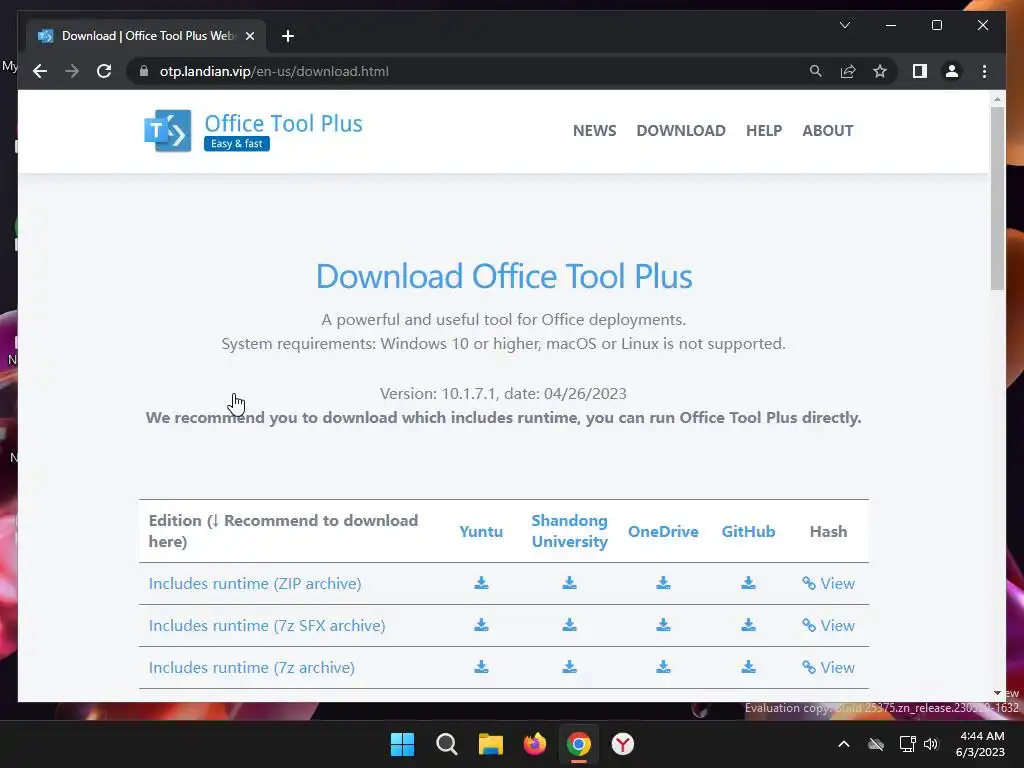Toggle Chrome side panel

(920, 71)
